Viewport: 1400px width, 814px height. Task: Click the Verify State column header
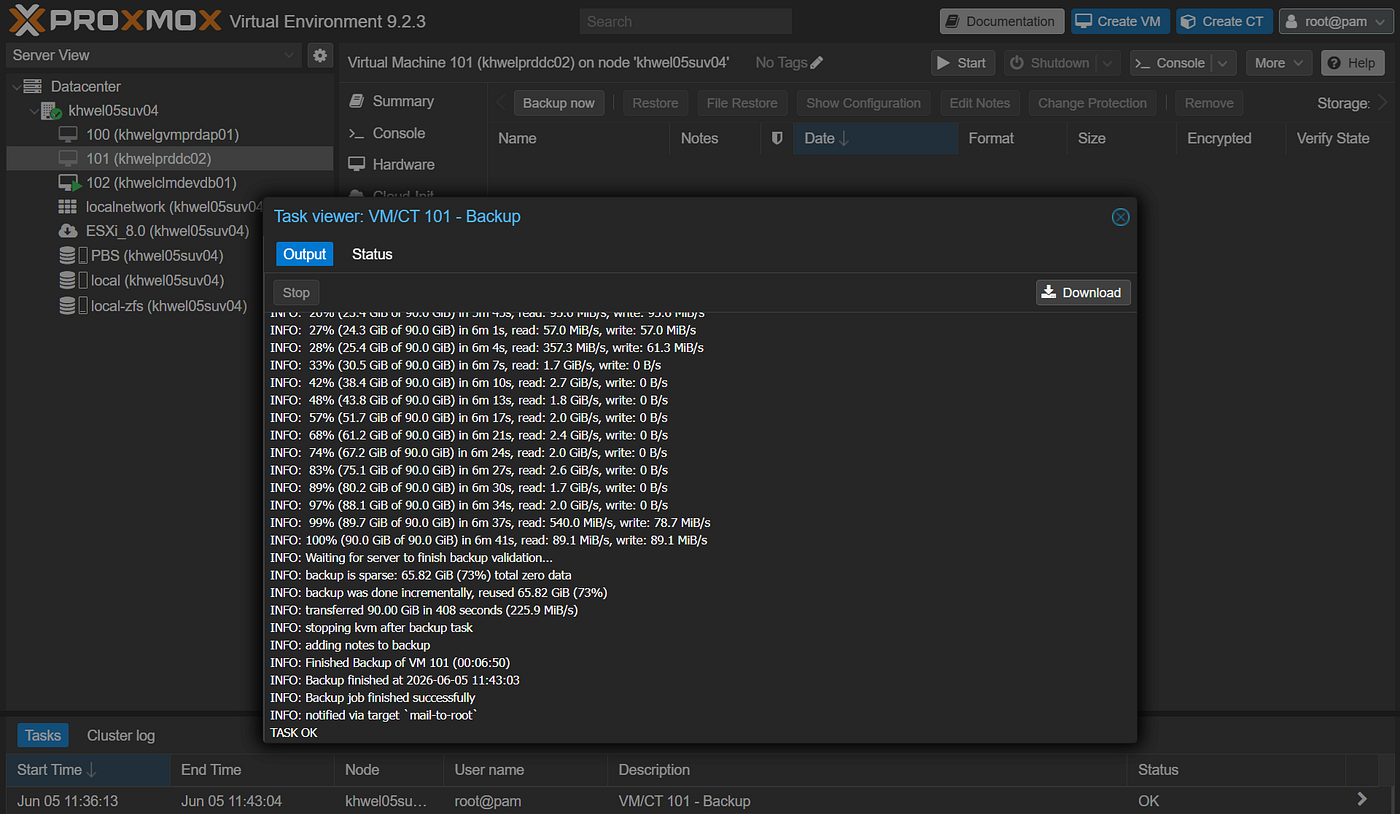(1333, 139)
